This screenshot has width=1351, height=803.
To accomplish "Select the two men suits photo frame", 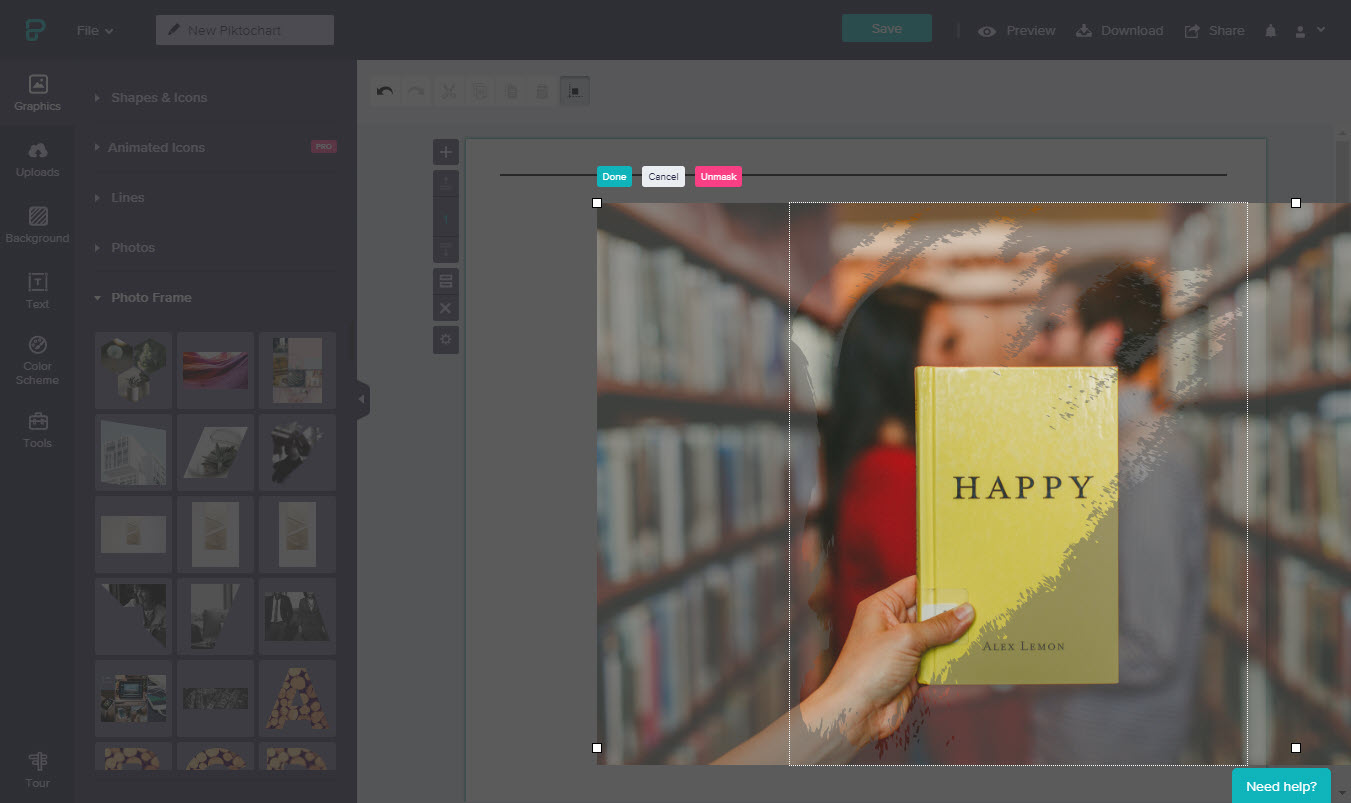I will tap(298, 616).
